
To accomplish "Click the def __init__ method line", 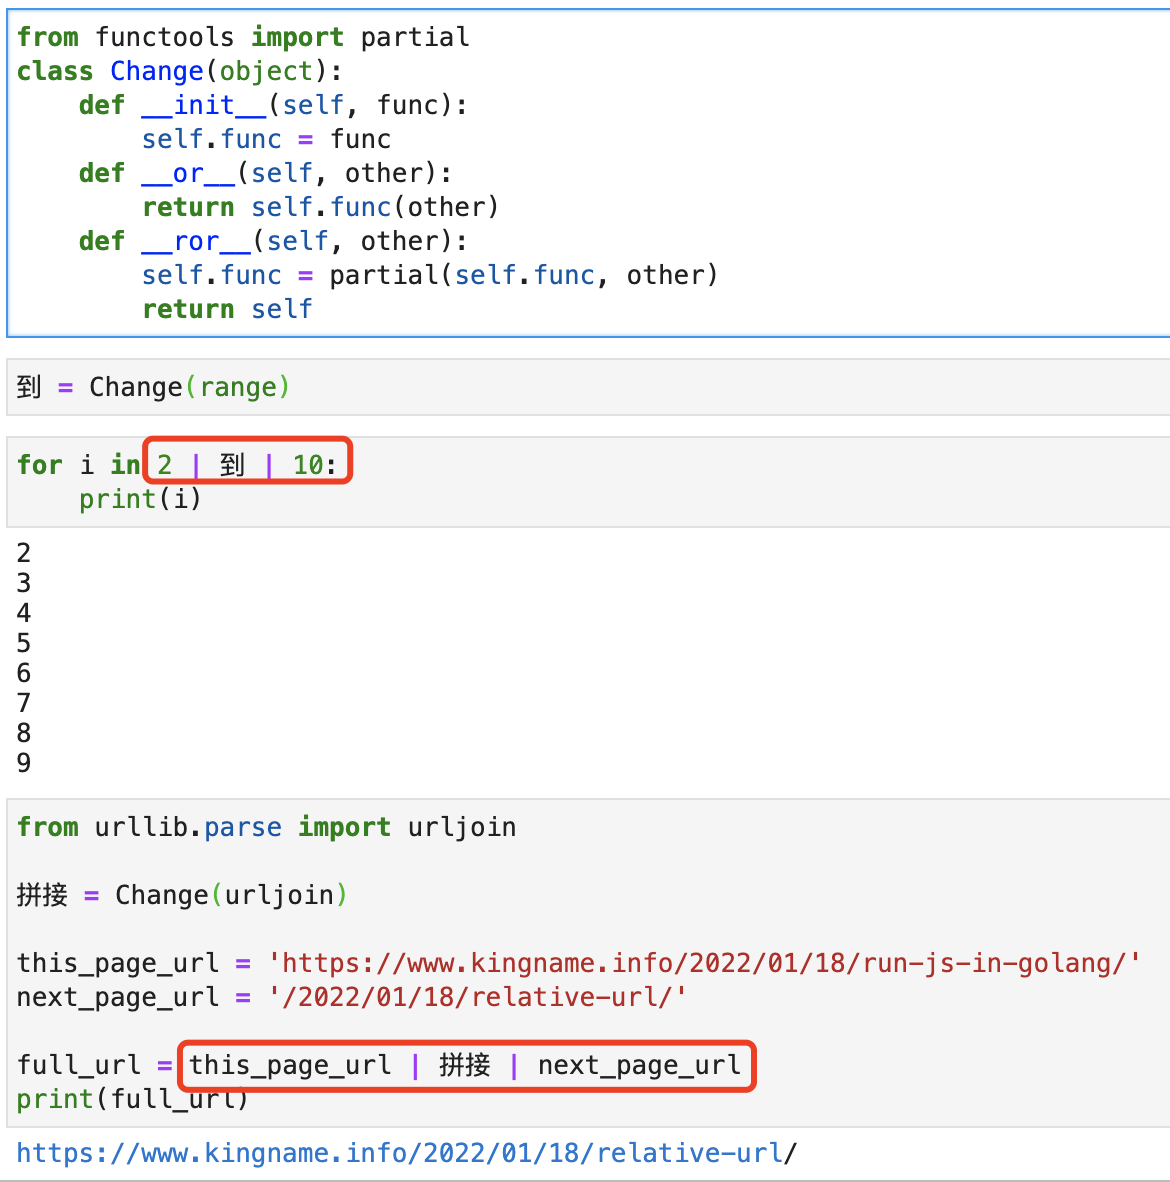I will tap(273, 105).
